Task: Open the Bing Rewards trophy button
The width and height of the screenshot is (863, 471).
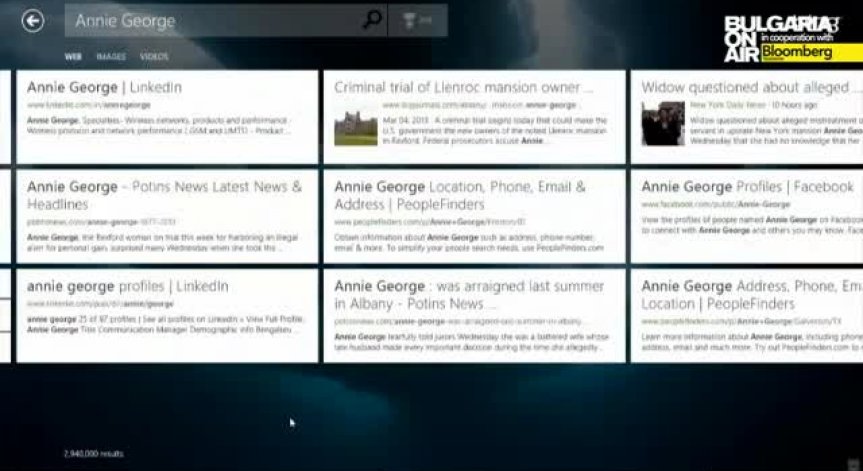Action: (418, 20)
